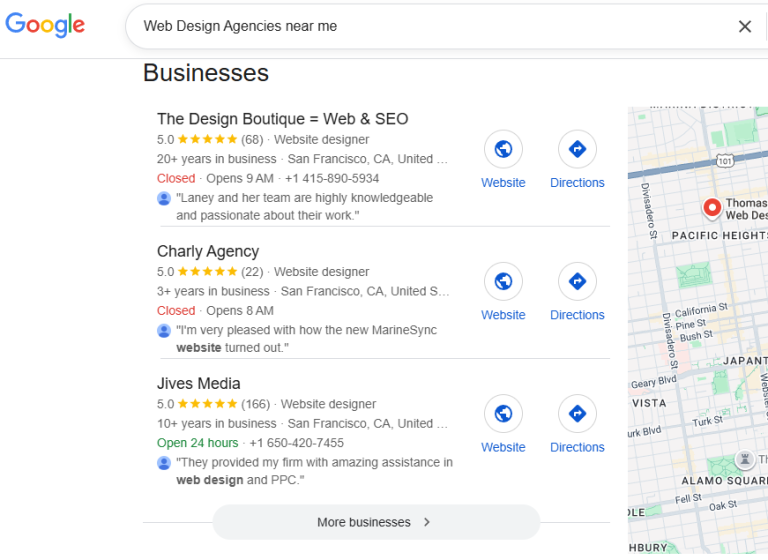Get Directions icon for The Design Boutique

coord(577,149)
